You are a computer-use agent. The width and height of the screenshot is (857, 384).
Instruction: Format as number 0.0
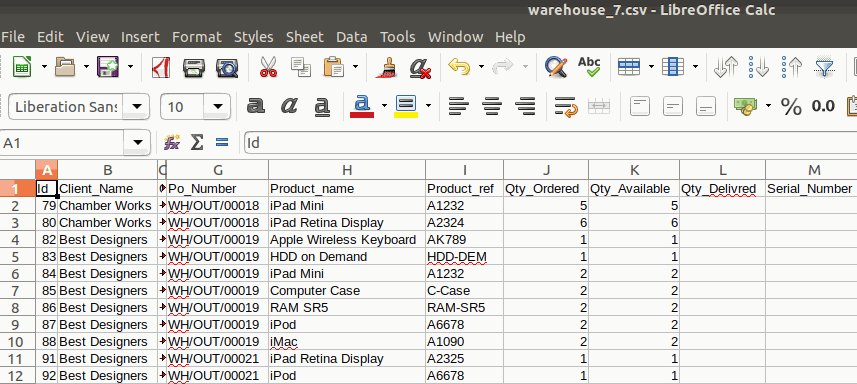click(823, 106)
